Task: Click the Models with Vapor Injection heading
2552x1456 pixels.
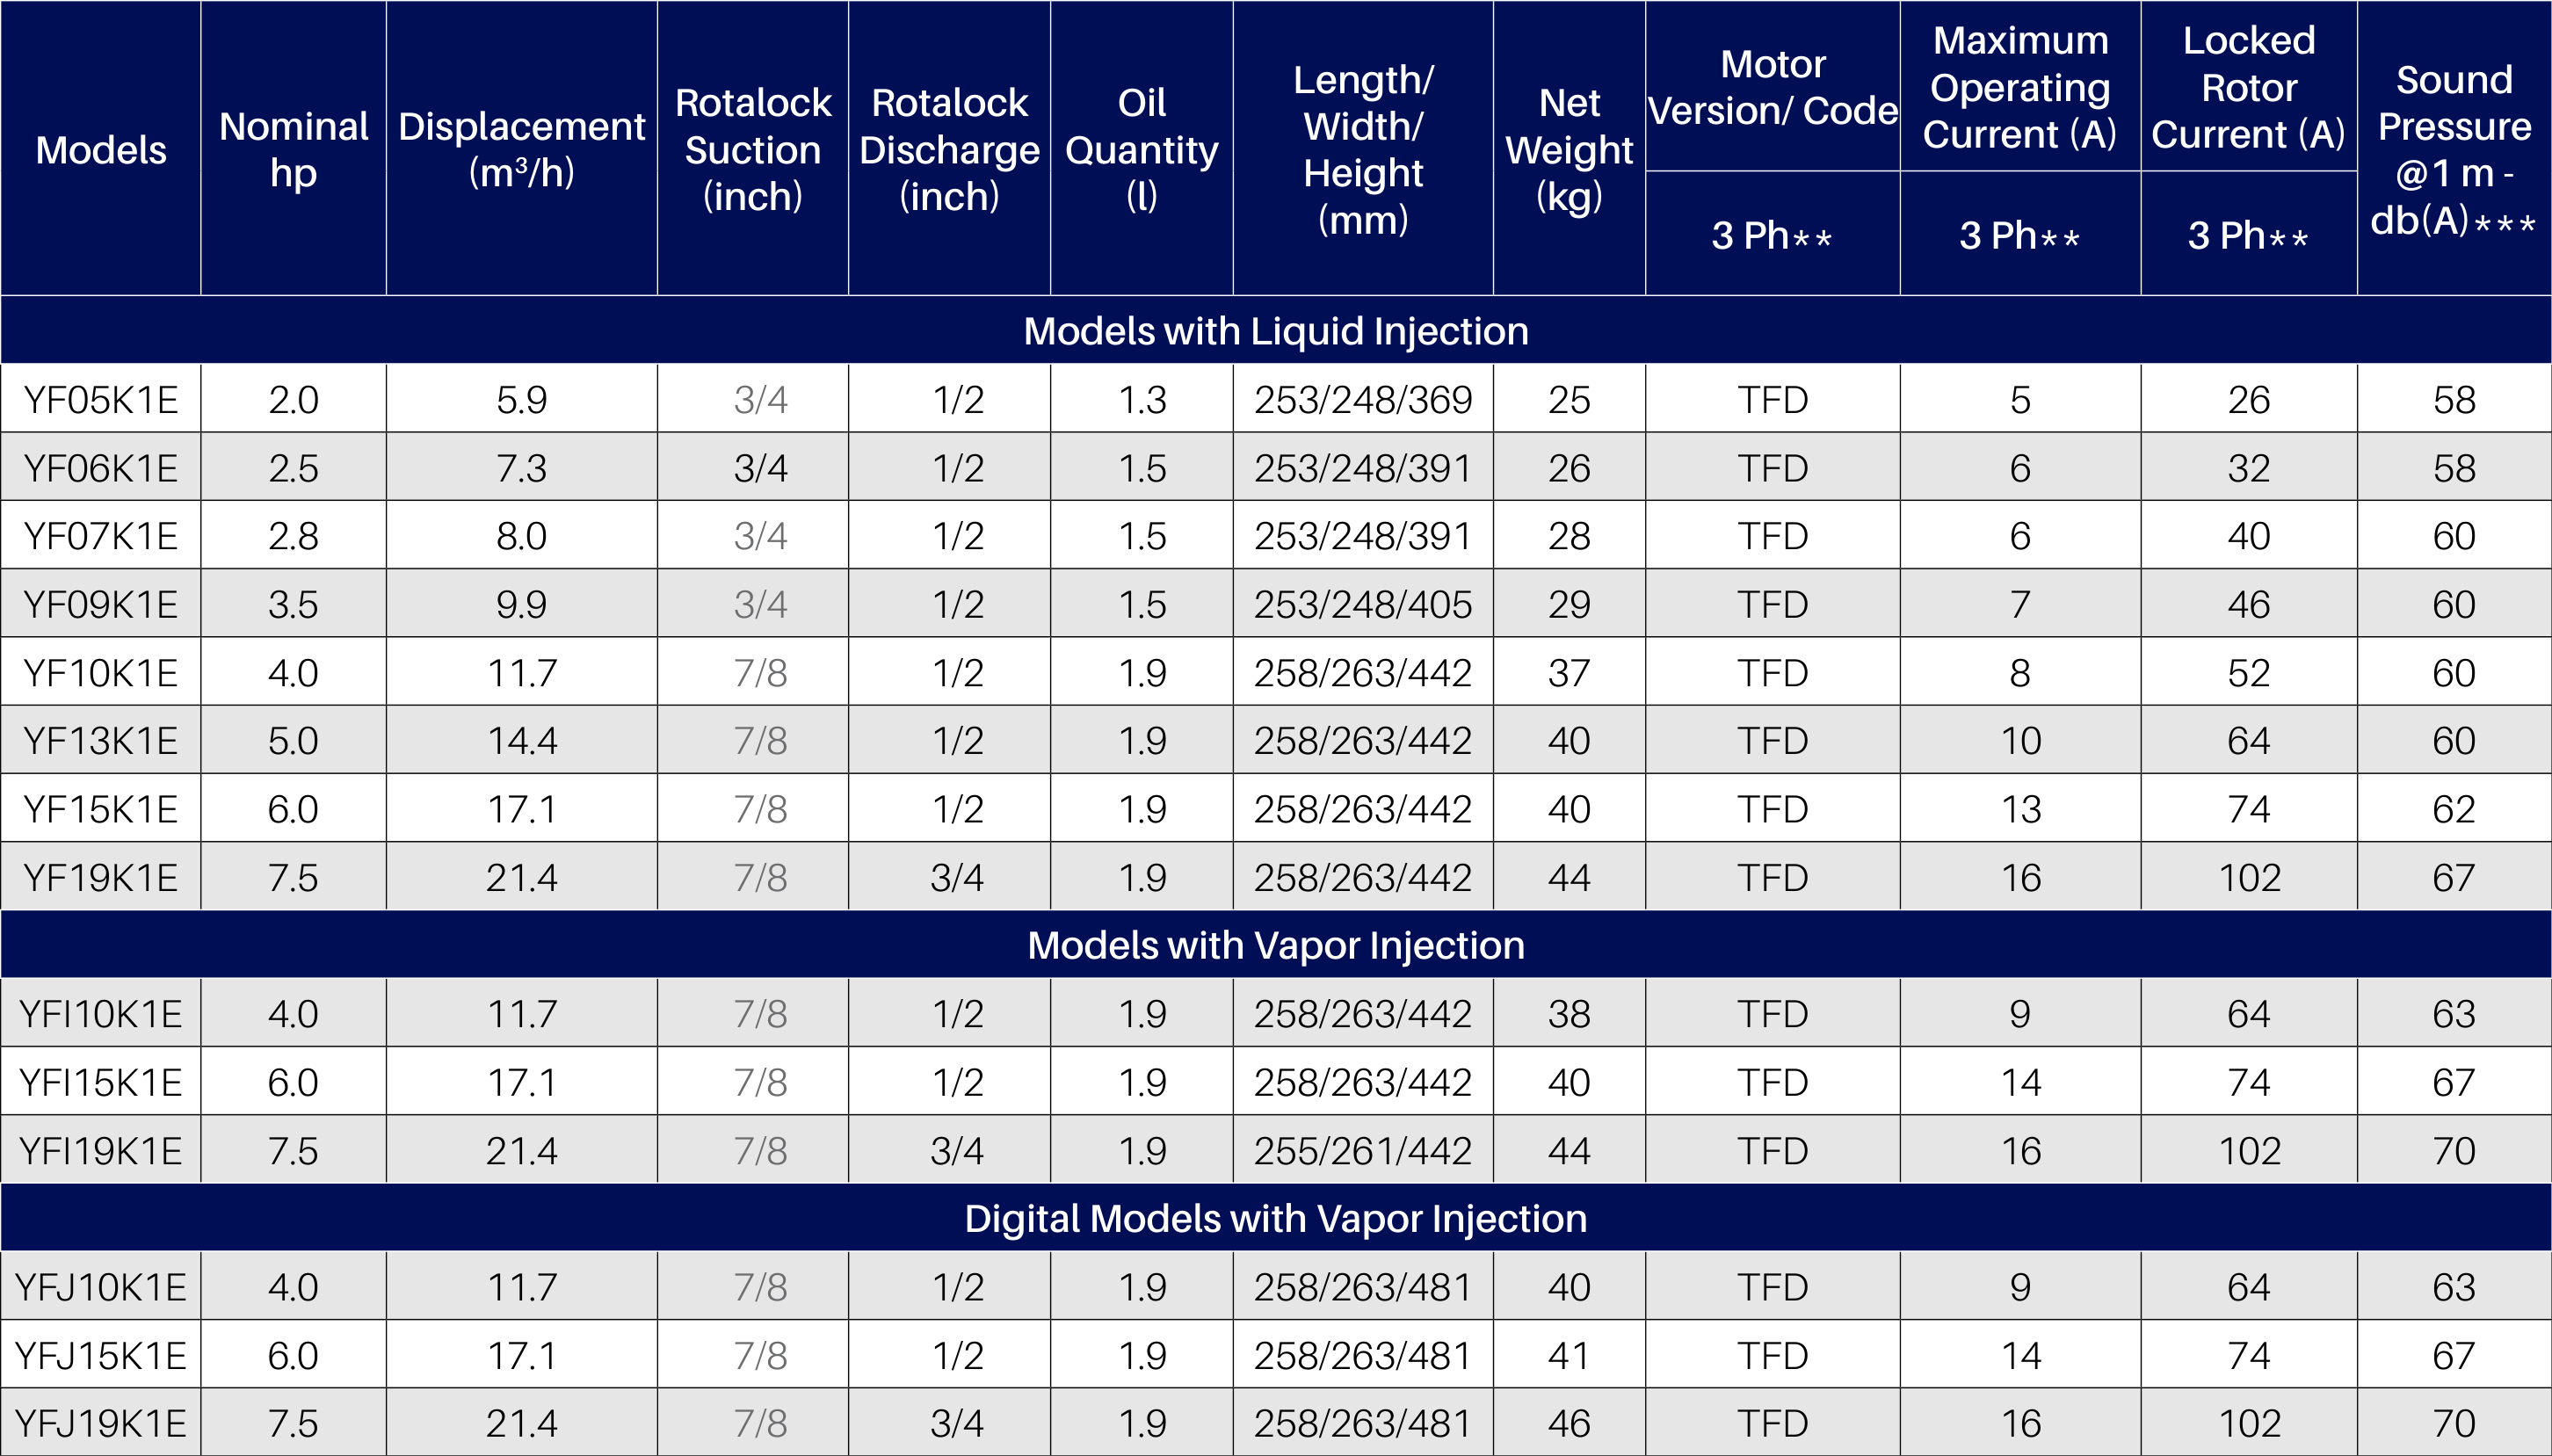Action: 1276,945
